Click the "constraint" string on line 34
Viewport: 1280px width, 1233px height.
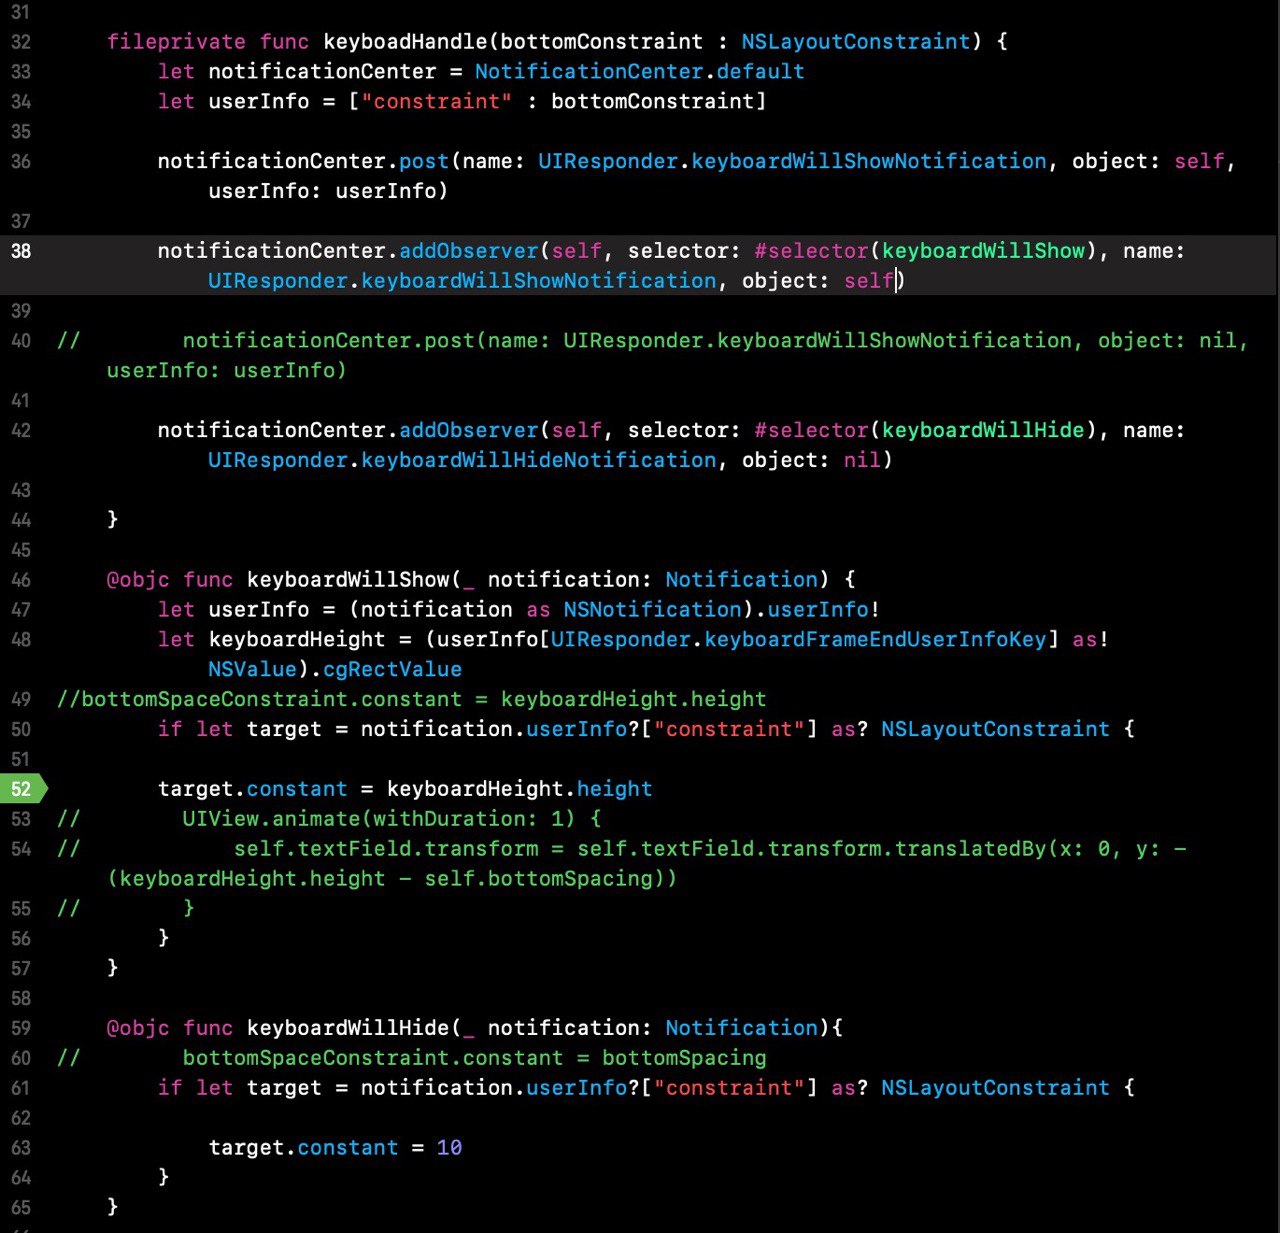[437, 102]
